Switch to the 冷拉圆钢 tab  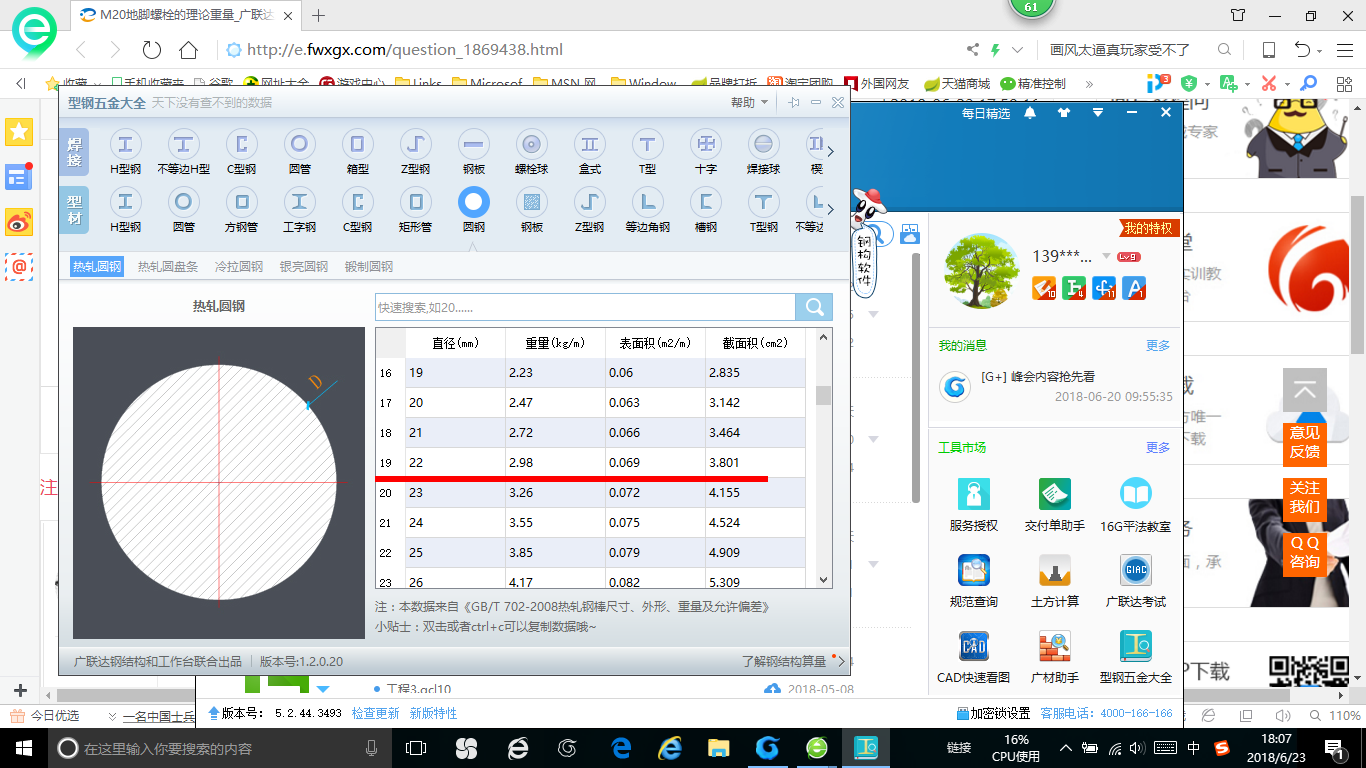coord(238,266)
